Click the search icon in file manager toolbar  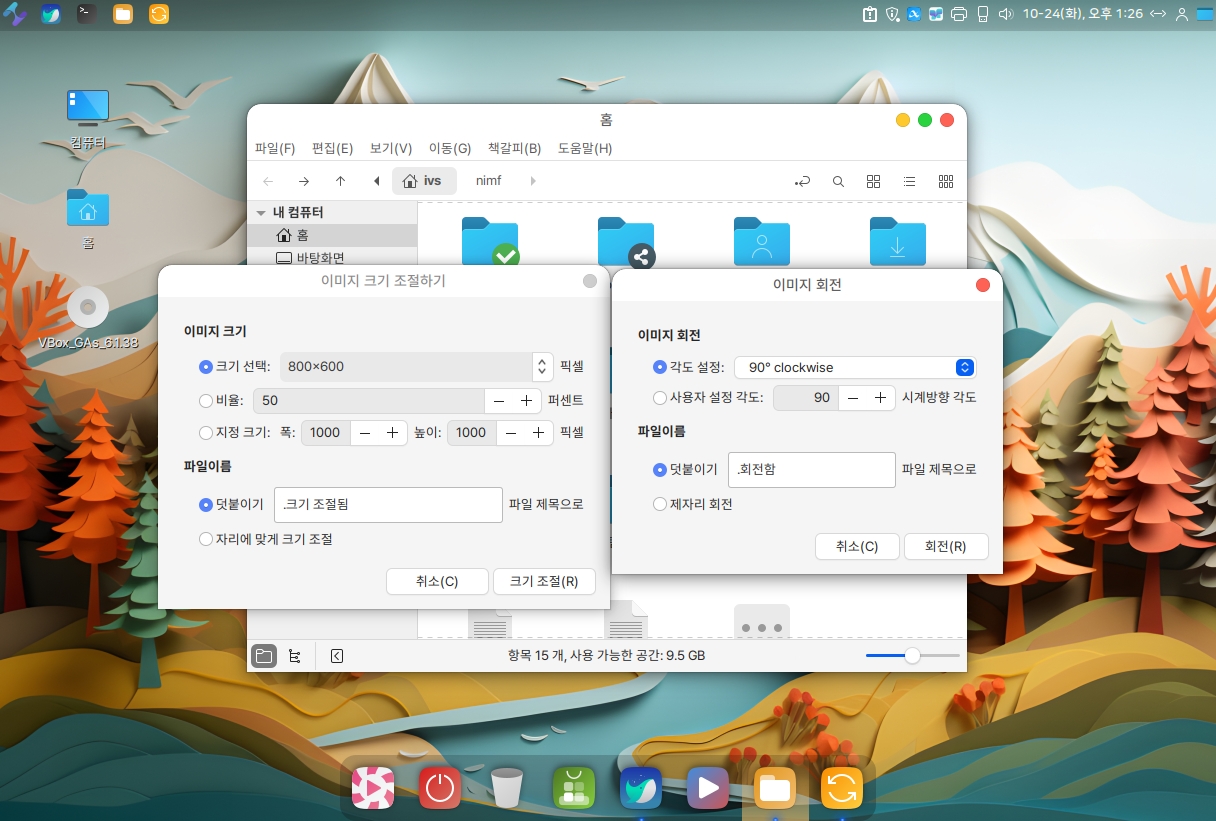tap(838, 181)
